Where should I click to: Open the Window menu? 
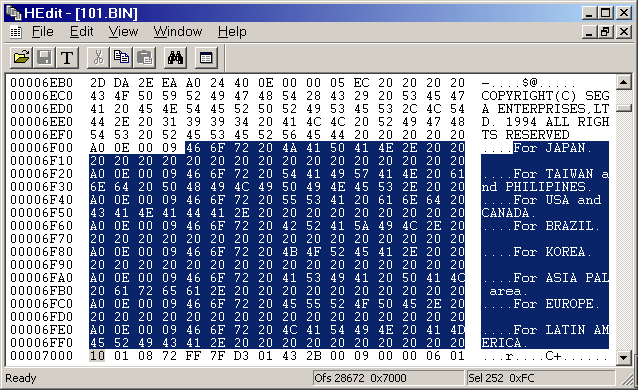click(x=177, y=32)
